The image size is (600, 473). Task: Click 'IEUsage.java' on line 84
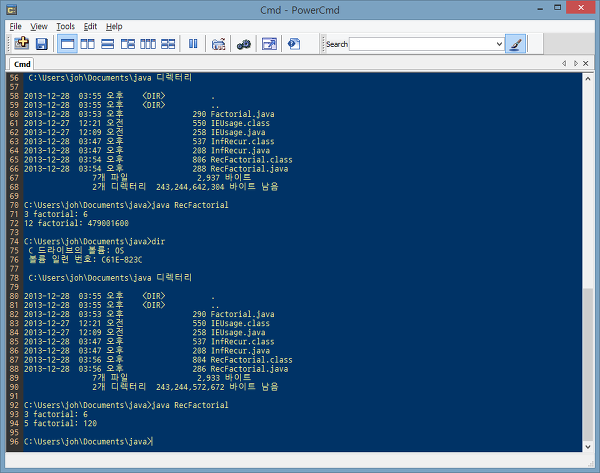238,333
